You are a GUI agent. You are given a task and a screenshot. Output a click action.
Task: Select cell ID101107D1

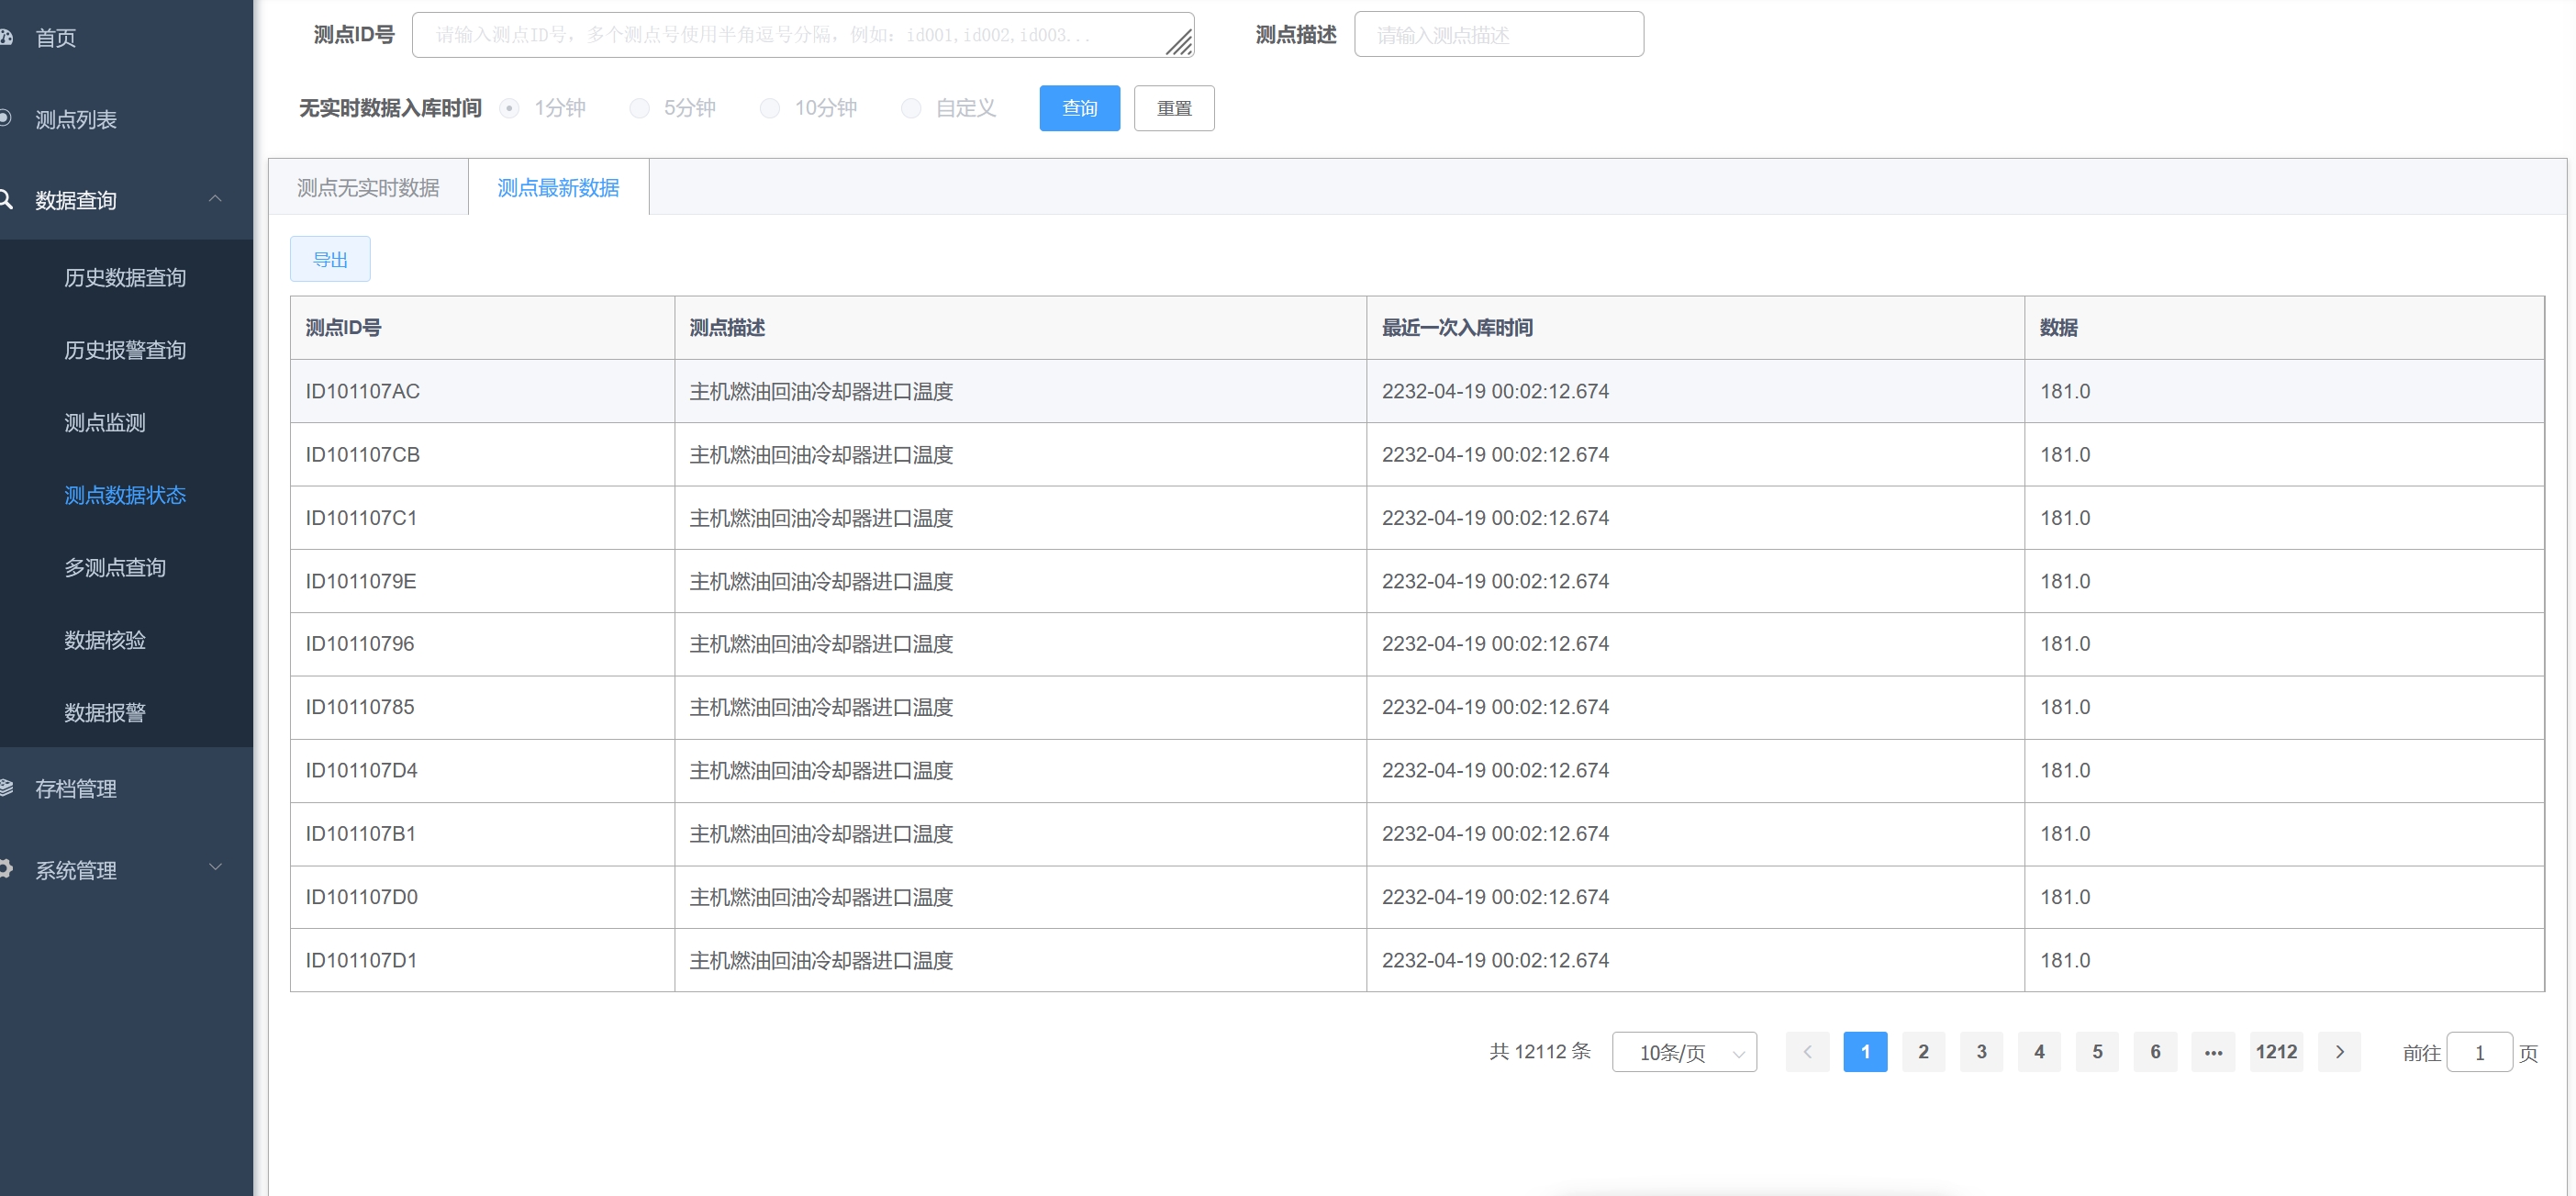point(482,960)
